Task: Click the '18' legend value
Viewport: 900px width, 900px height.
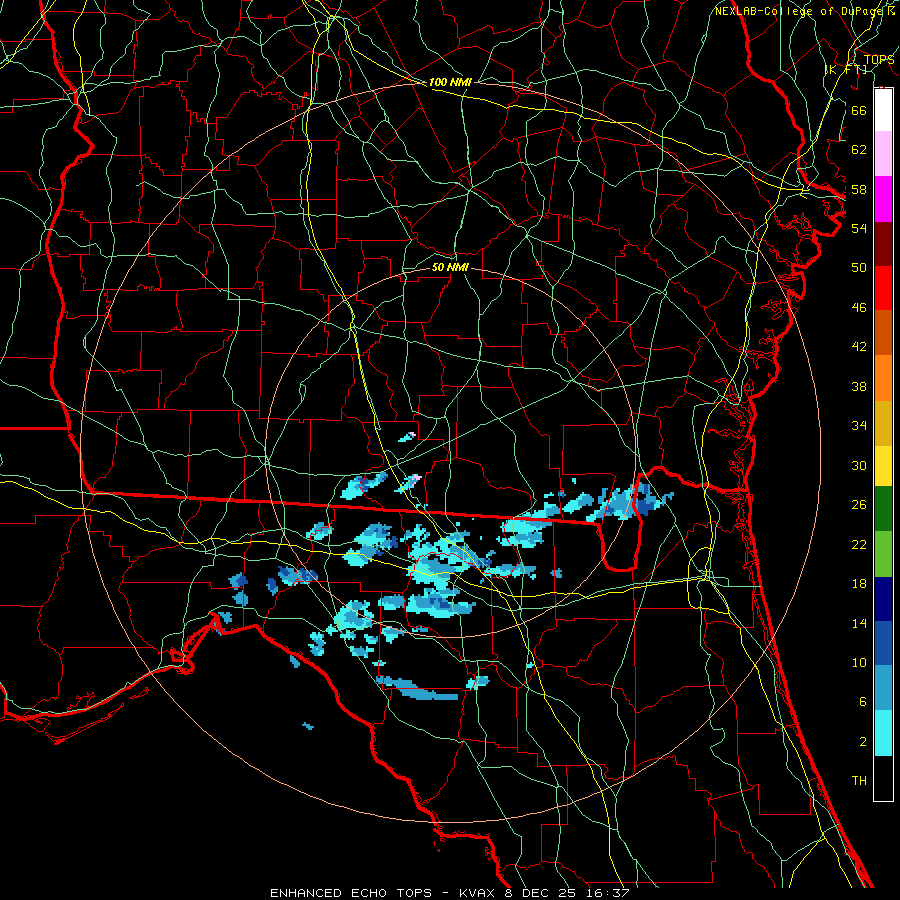Action: [859, 584]
